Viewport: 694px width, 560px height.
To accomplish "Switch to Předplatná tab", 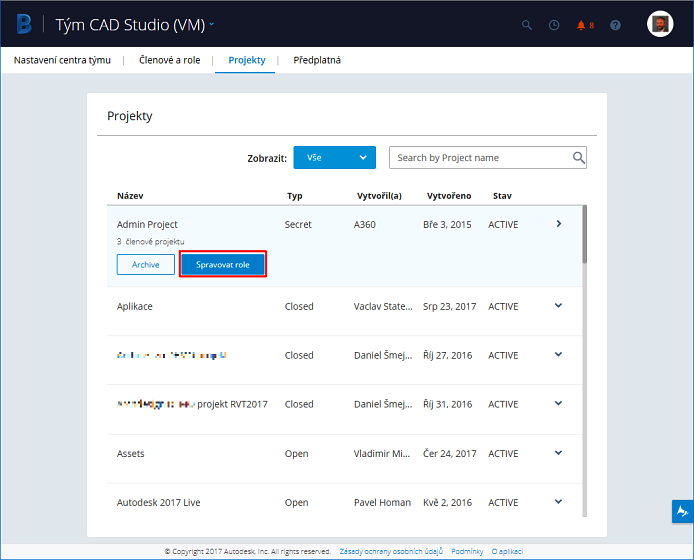I will (x=317, y=60).
